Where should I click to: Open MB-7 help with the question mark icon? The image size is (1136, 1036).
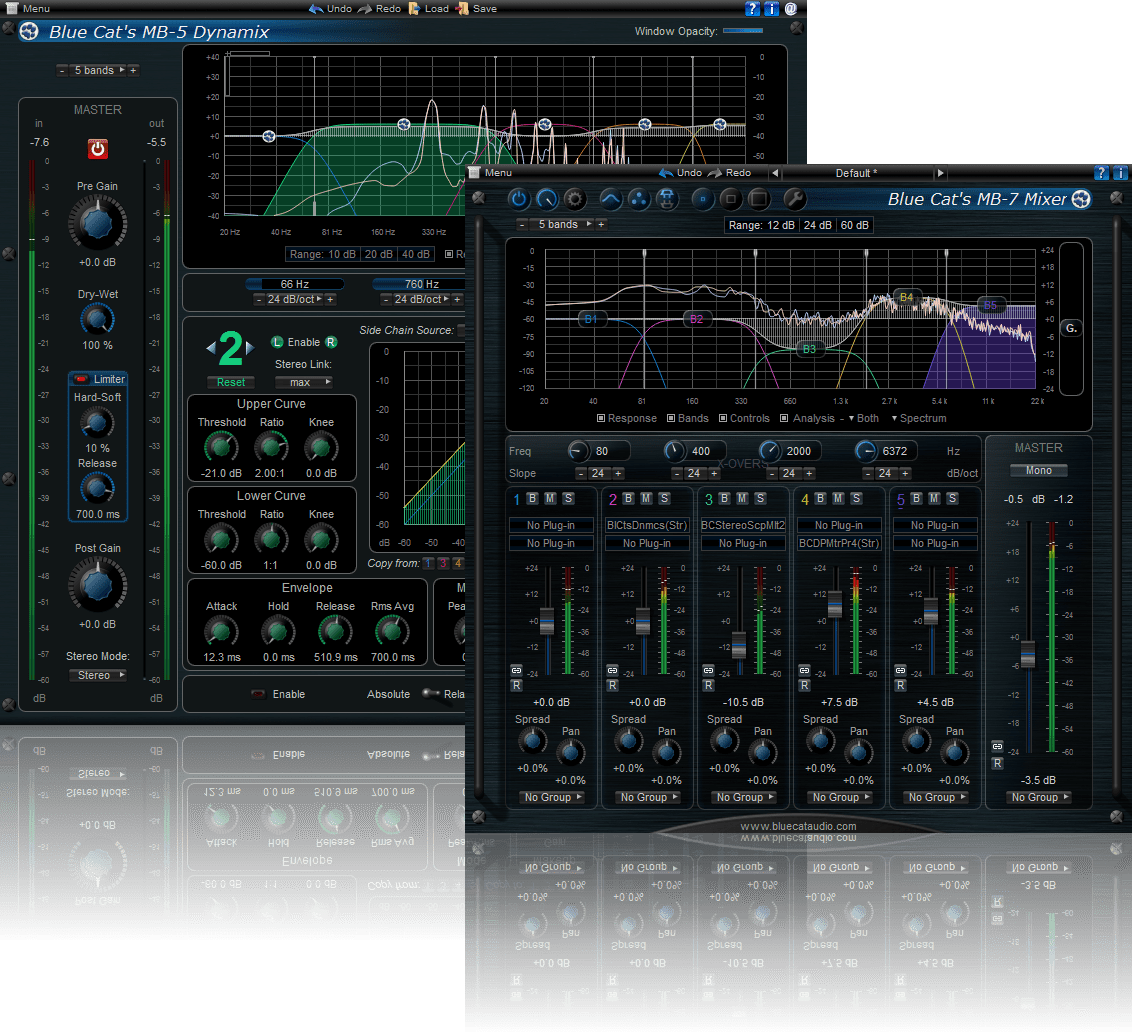(1100, 172)
